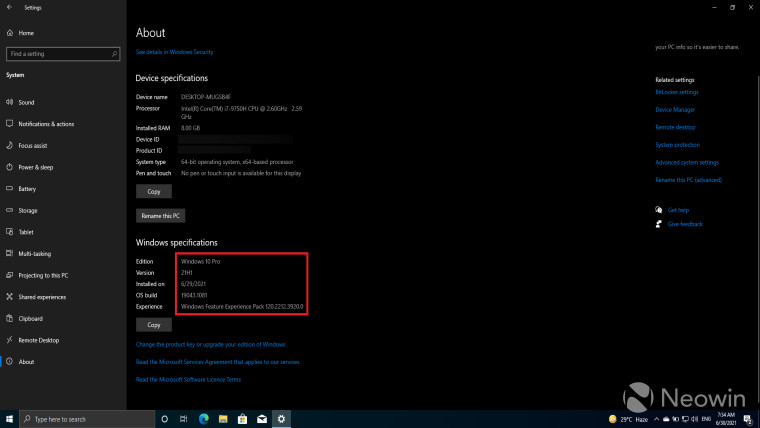The height and width of the screenshot is (428, 760).
Task: Click Rename this PC button
Action: click(x=160, y=216)
